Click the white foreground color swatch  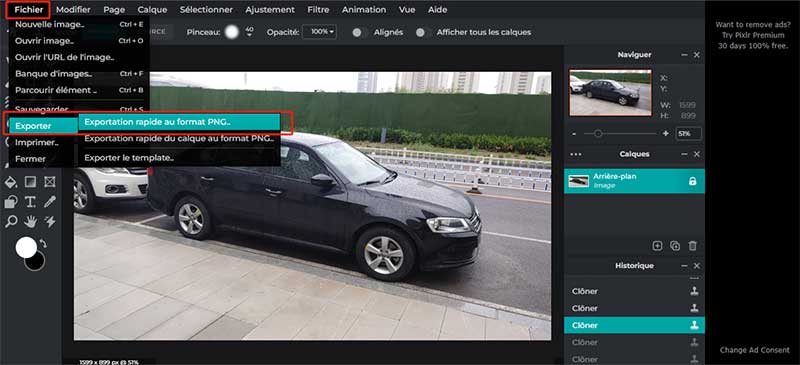(25, 248)
